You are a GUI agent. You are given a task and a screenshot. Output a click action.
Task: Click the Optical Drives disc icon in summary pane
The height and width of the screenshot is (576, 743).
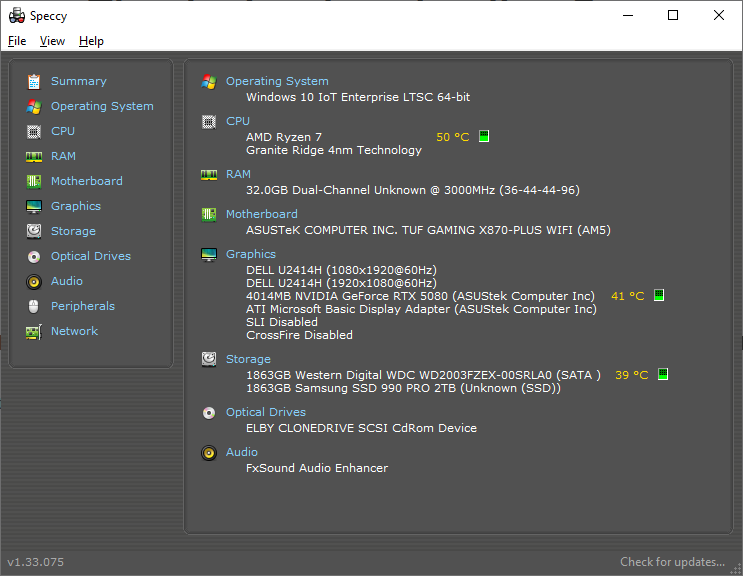pyautogui.click(x=209, y=413)
